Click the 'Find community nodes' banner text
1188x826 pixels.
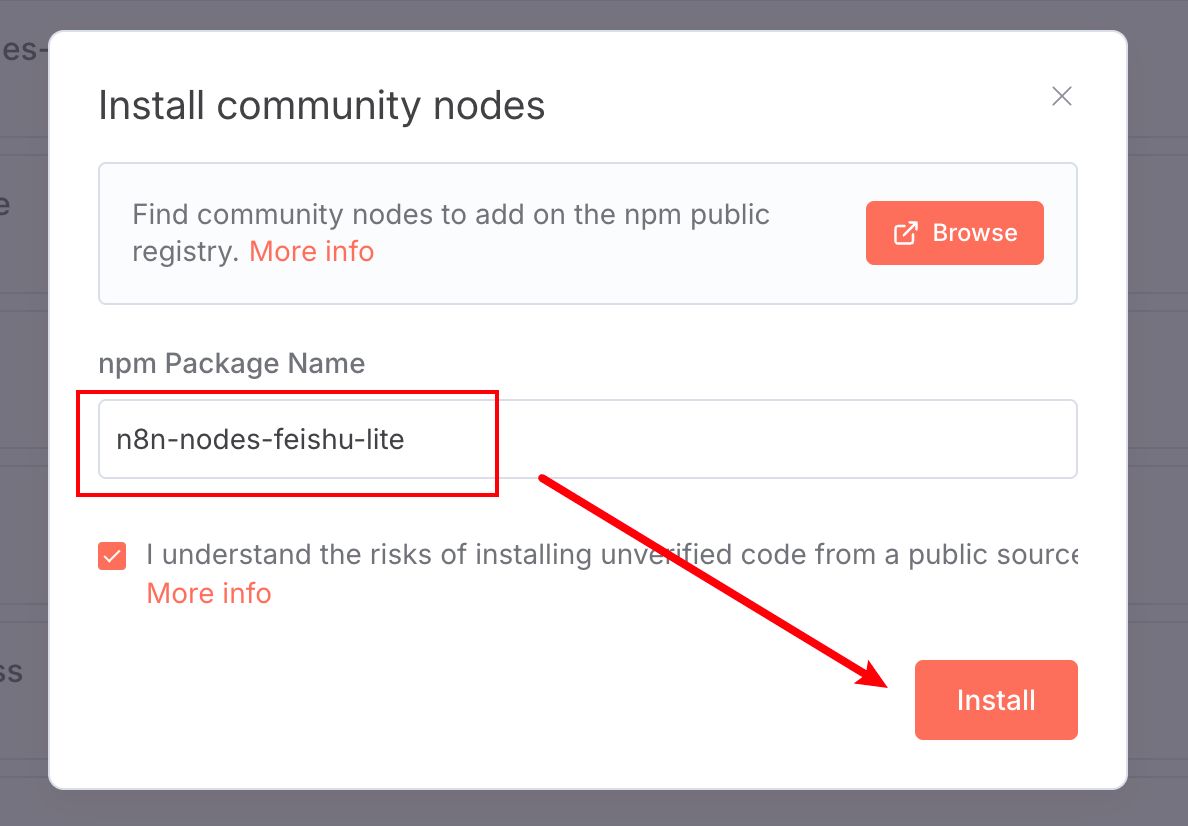coord(450,215)
